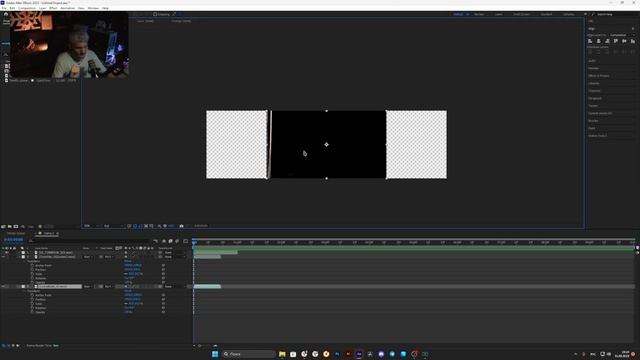Click Scale stopwatch of second layer
Viewport: 640px width, 360px height.
(x=32, y=274)
